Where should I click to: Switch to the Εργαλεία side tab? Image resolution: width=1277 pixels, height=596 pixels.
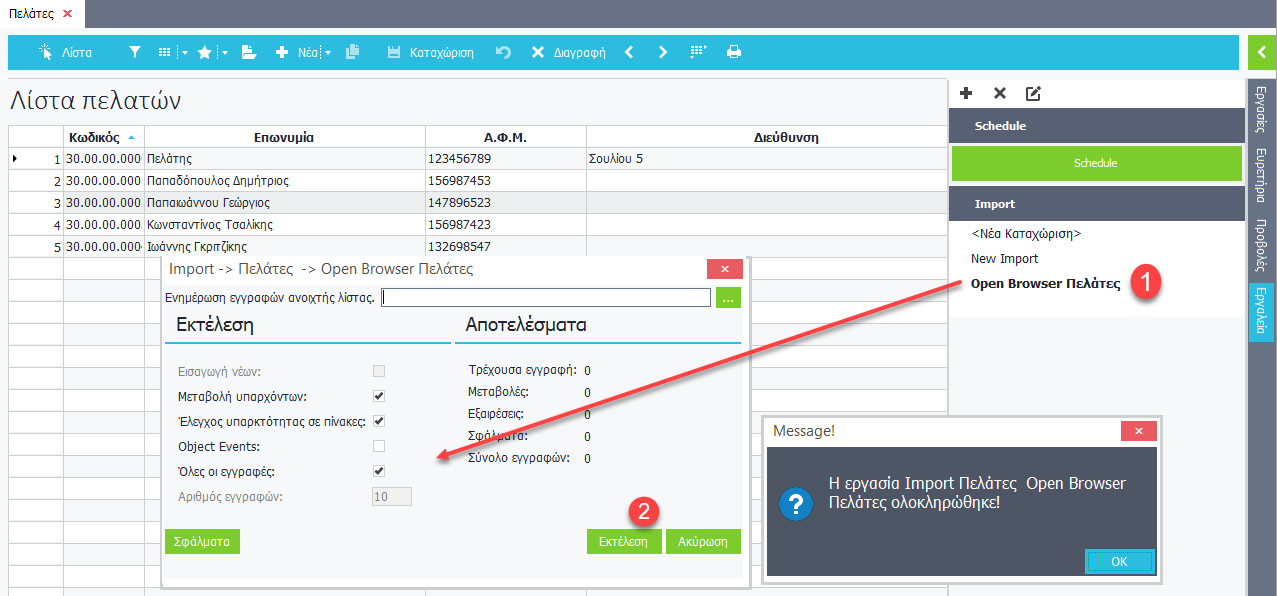(x=1261, y=311)
